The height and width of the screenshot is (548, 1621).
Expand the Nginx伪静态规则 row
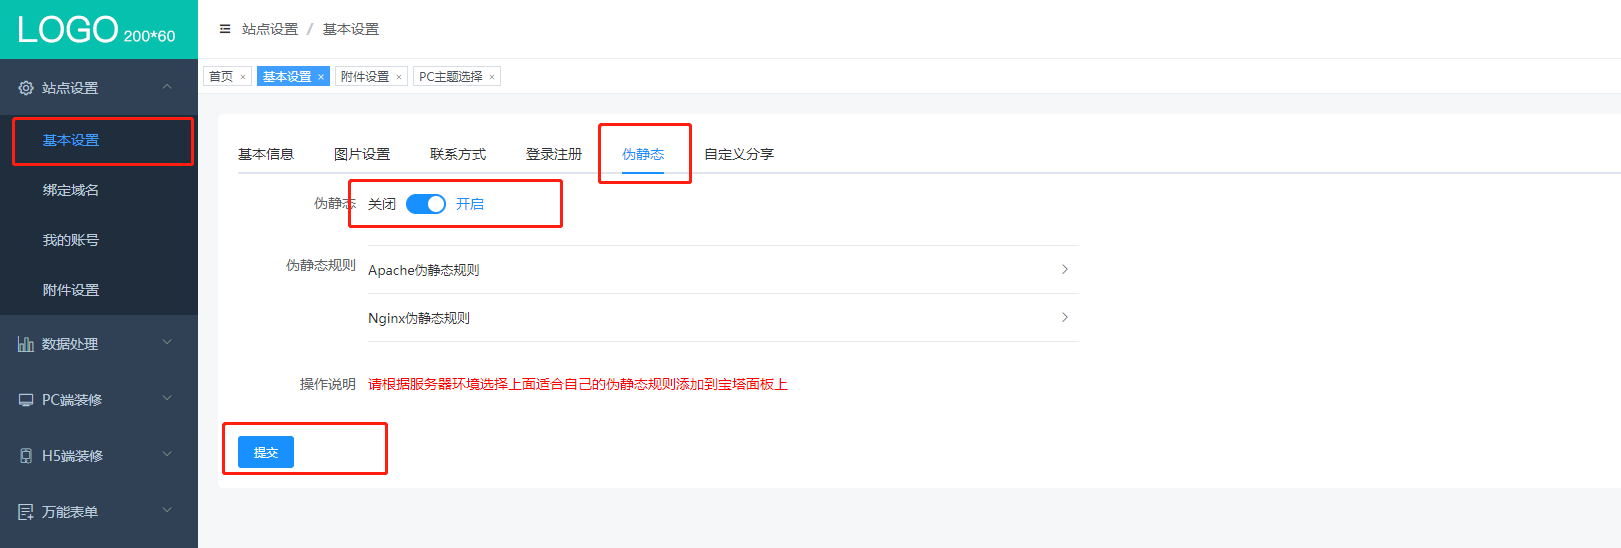1064,317
